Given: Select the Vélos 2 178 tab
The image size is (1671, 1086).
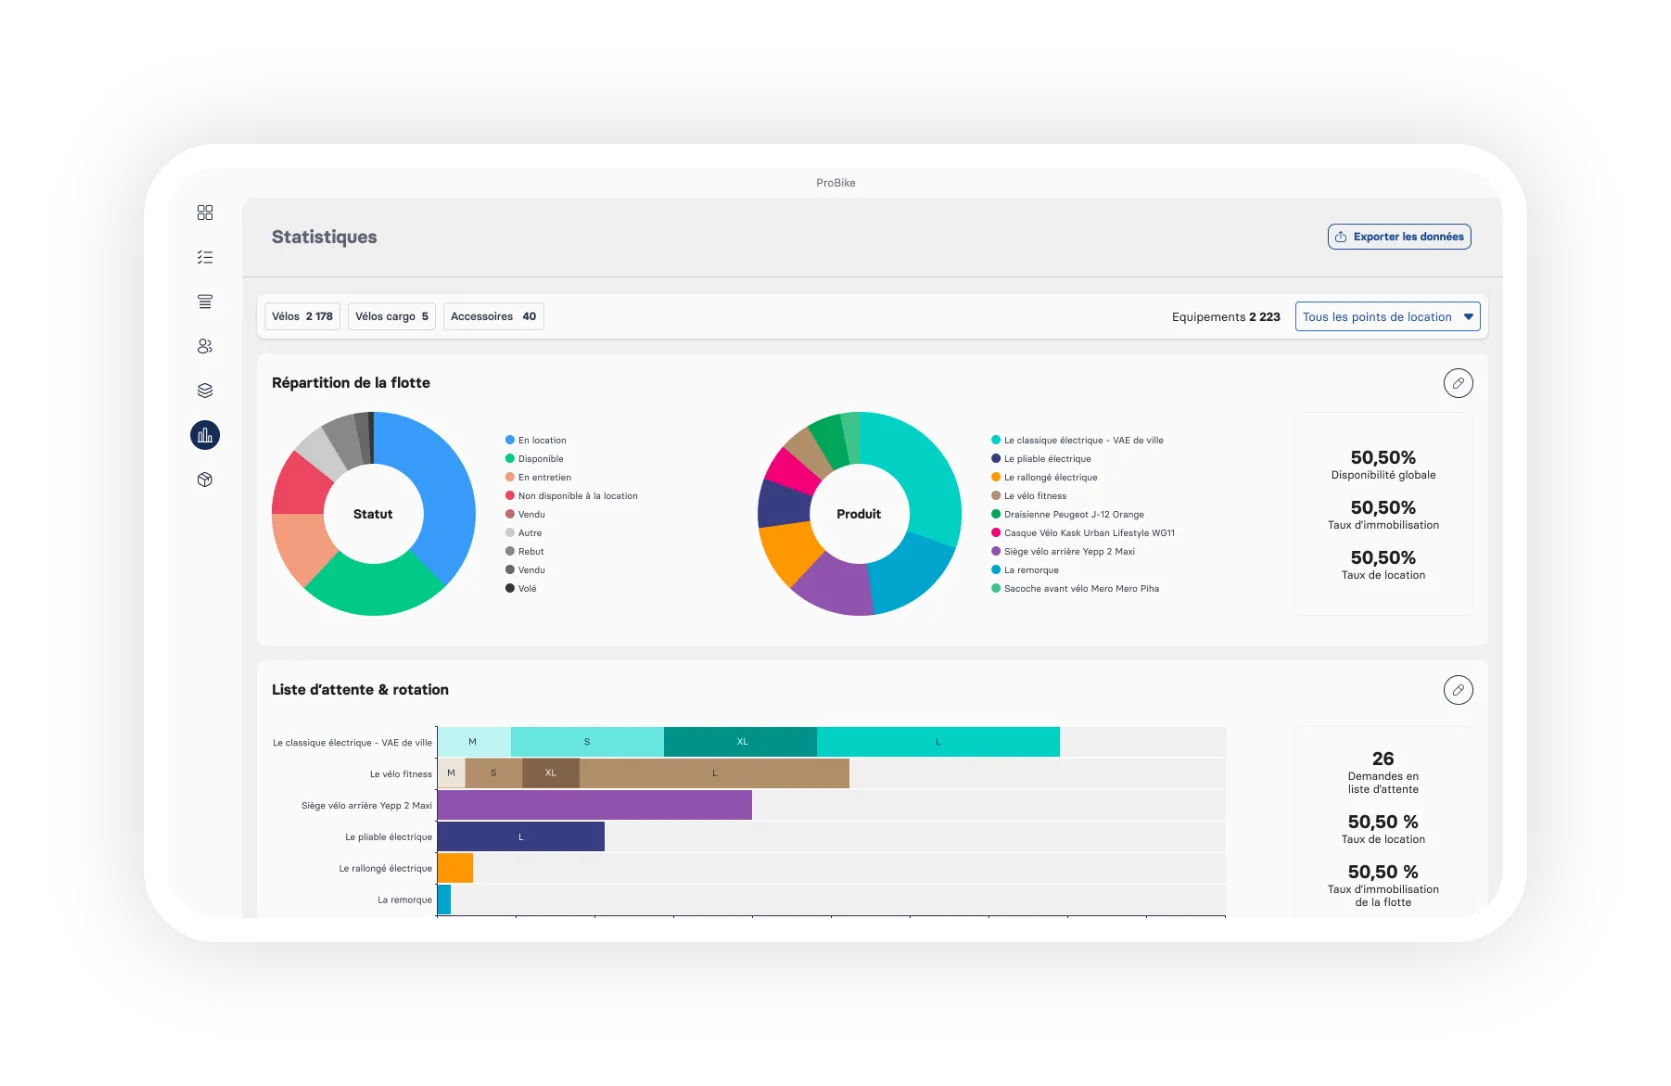Looking at the screenshot, I should pyautogui.click(x=302, y=316).
